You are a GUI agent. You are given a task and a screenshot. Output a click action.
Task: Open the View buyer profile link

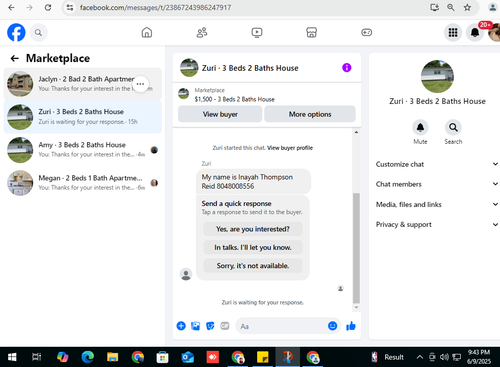(x=290, y=148)
